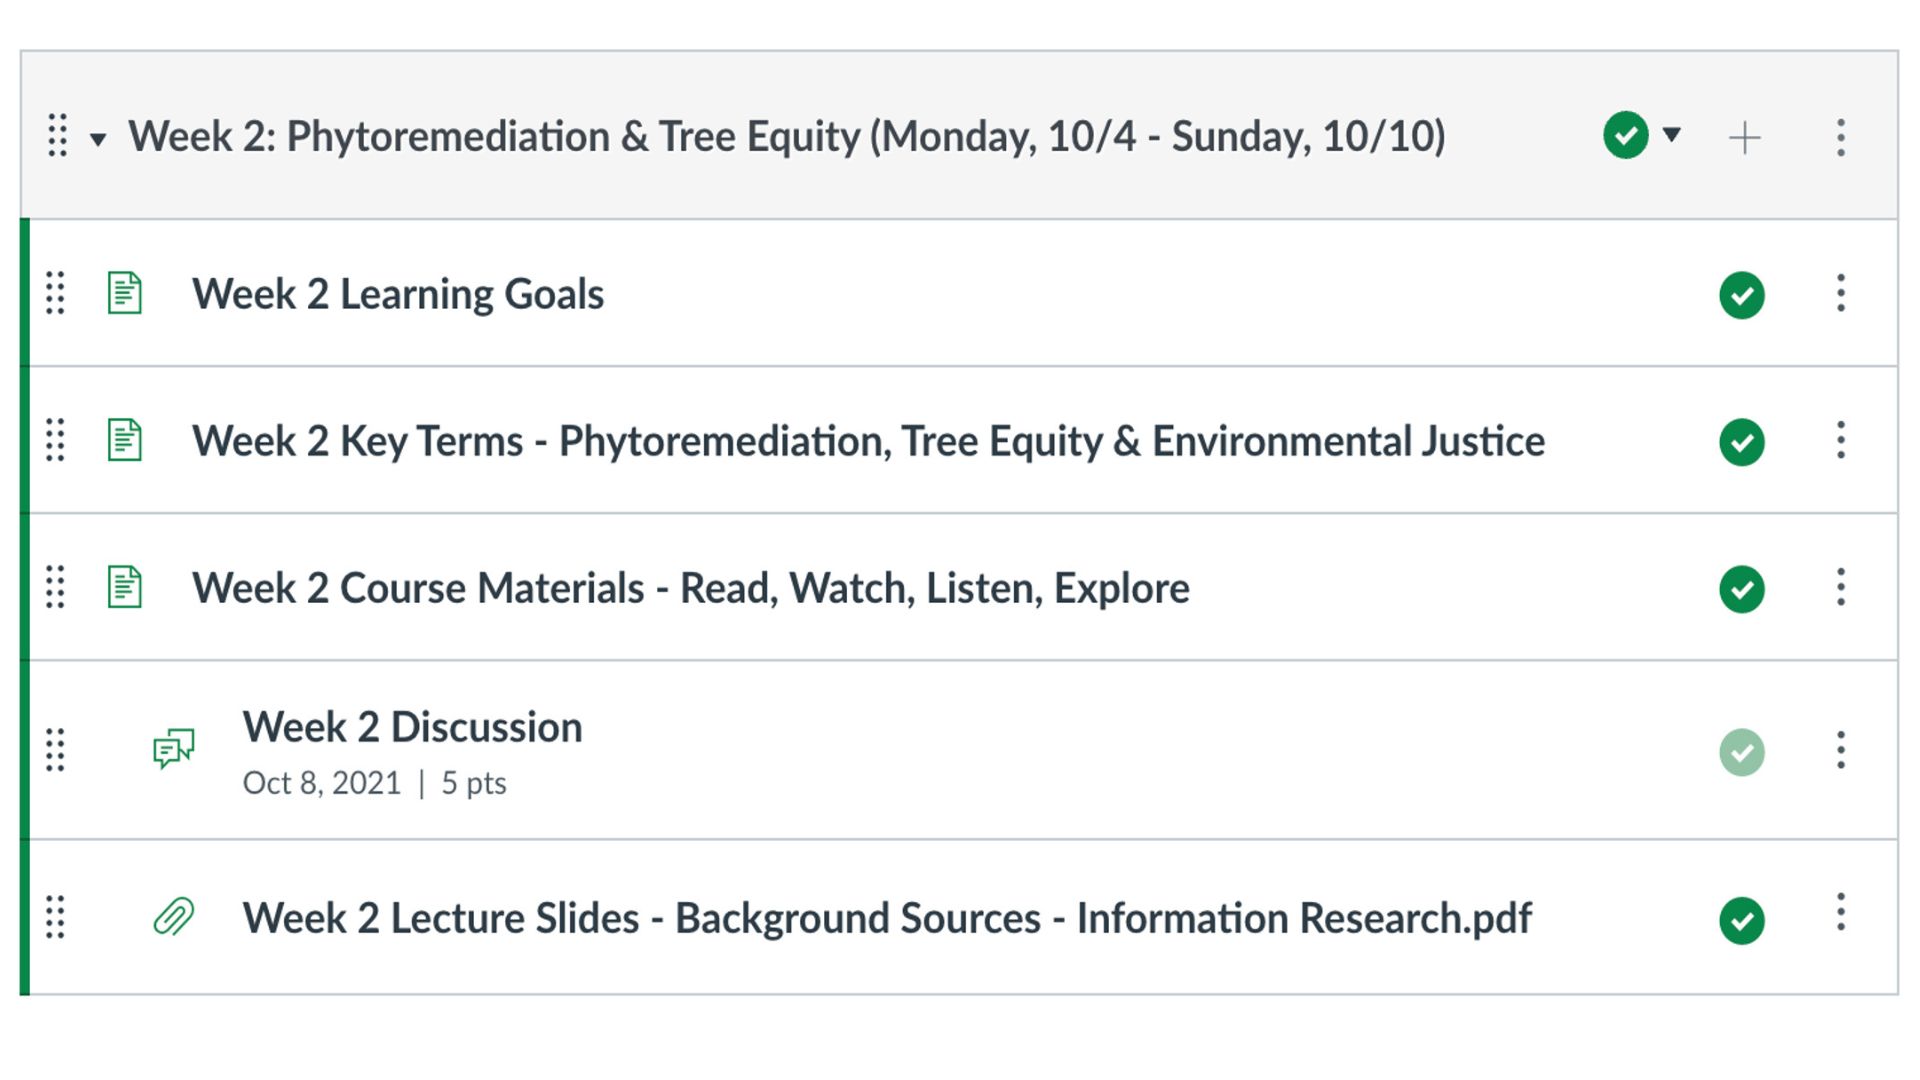Open module publish dropdown arrow

[x=1672, y=134]
